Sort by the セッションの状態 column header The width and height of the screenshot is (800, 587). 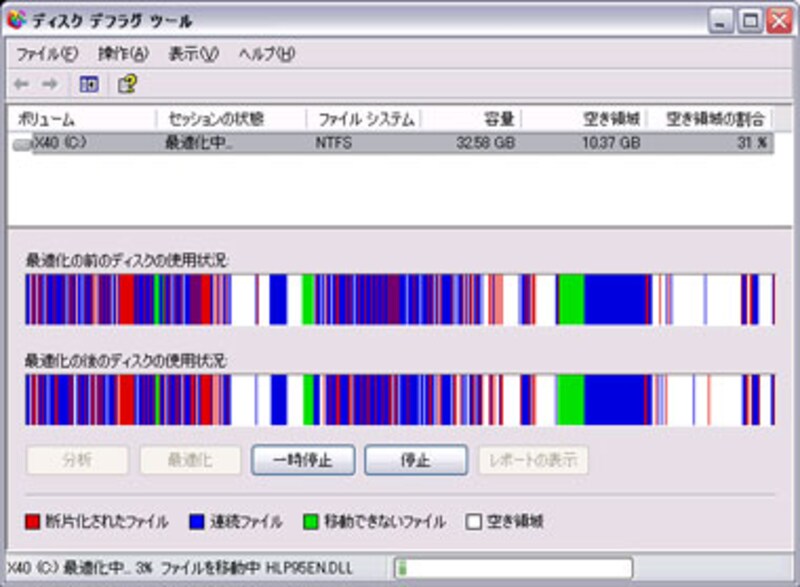pyautogui.click(x=232, y=119)
